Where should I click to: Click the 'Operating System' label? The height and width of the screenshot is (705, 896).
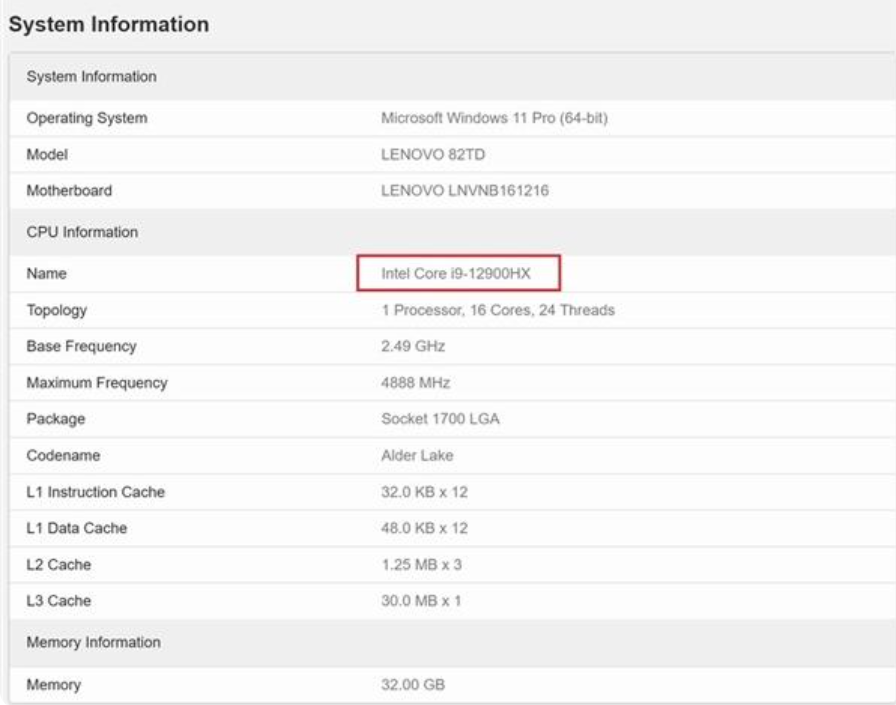(x=87, y=118)
